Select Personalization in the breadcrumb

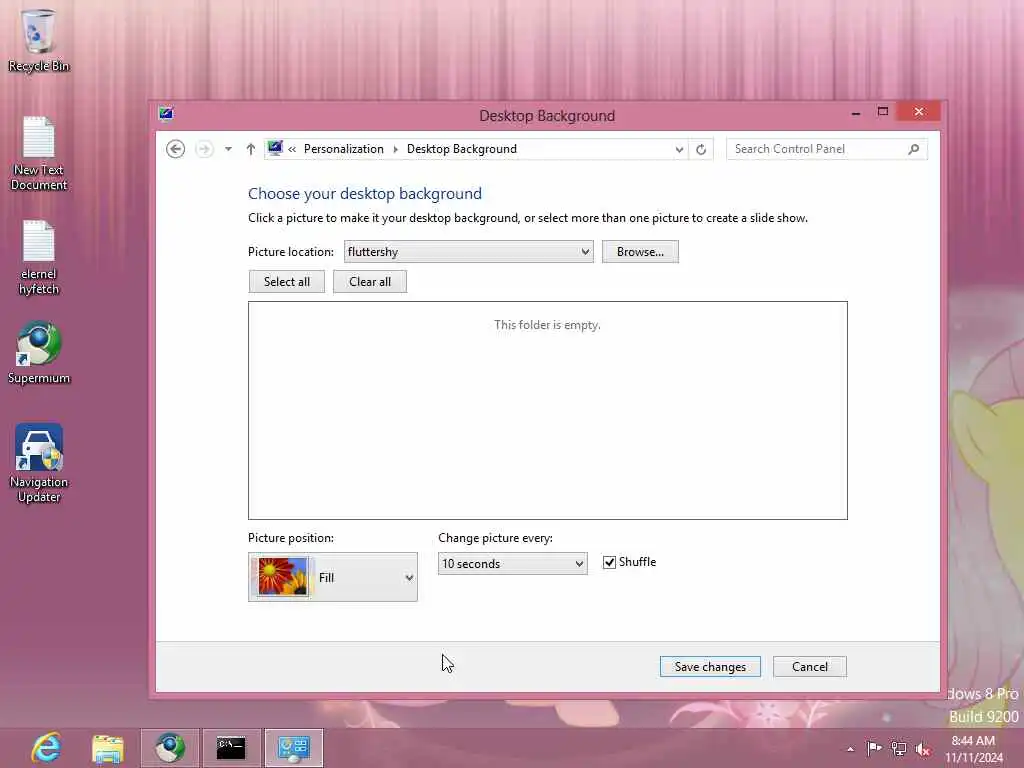pos(344,149)
